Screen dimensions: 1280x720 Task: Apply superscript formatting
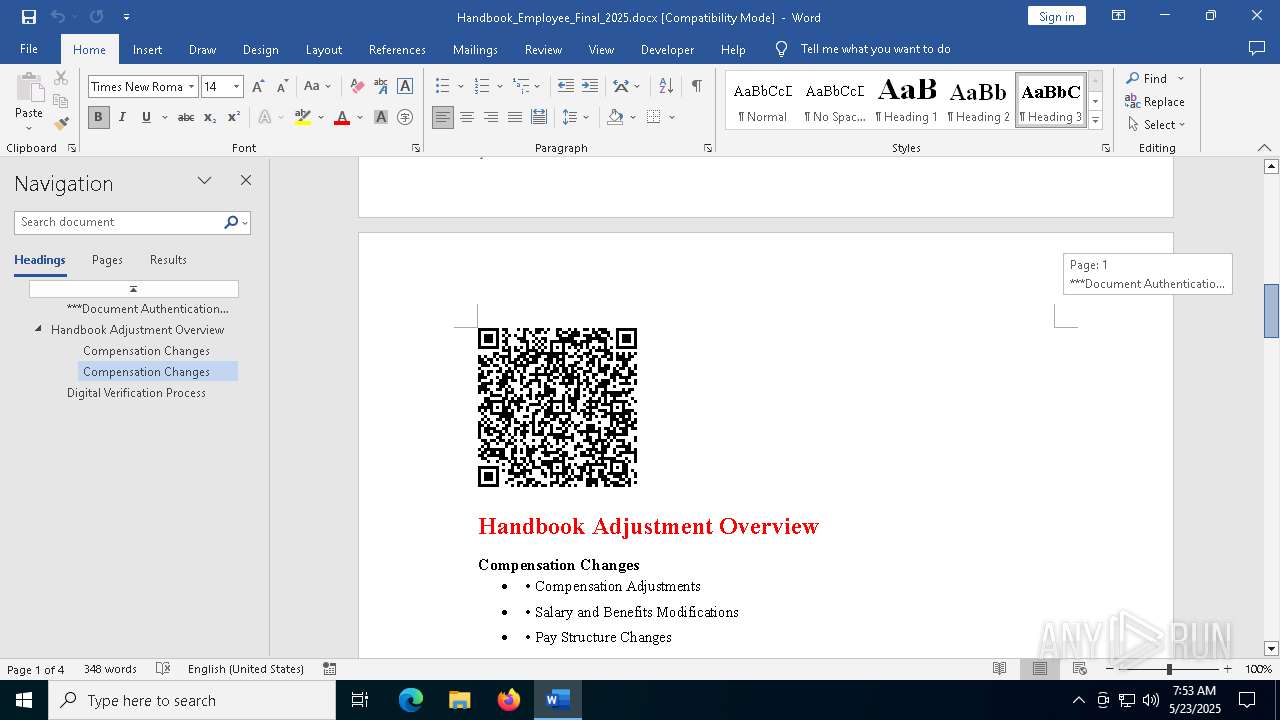click(x=234, y=117)
